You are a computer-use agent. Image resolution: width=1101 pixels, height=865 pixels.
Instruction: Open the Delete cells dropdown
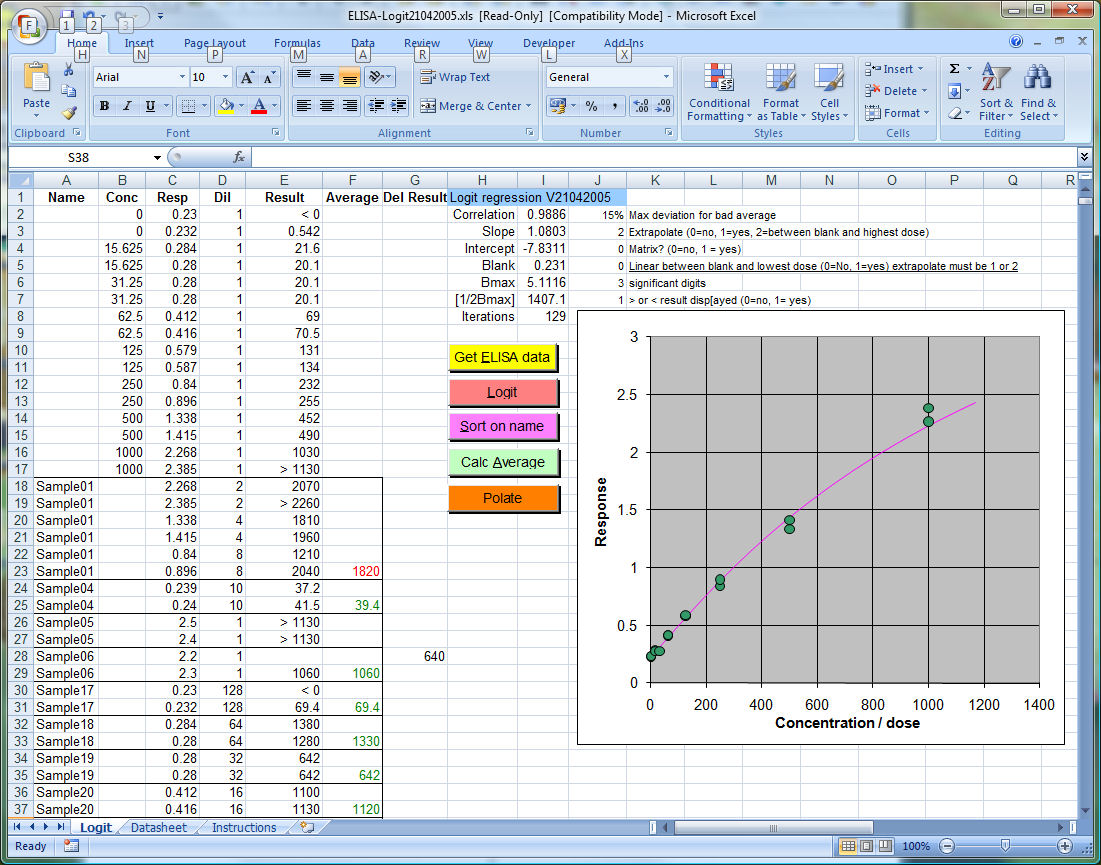[895, 91]
